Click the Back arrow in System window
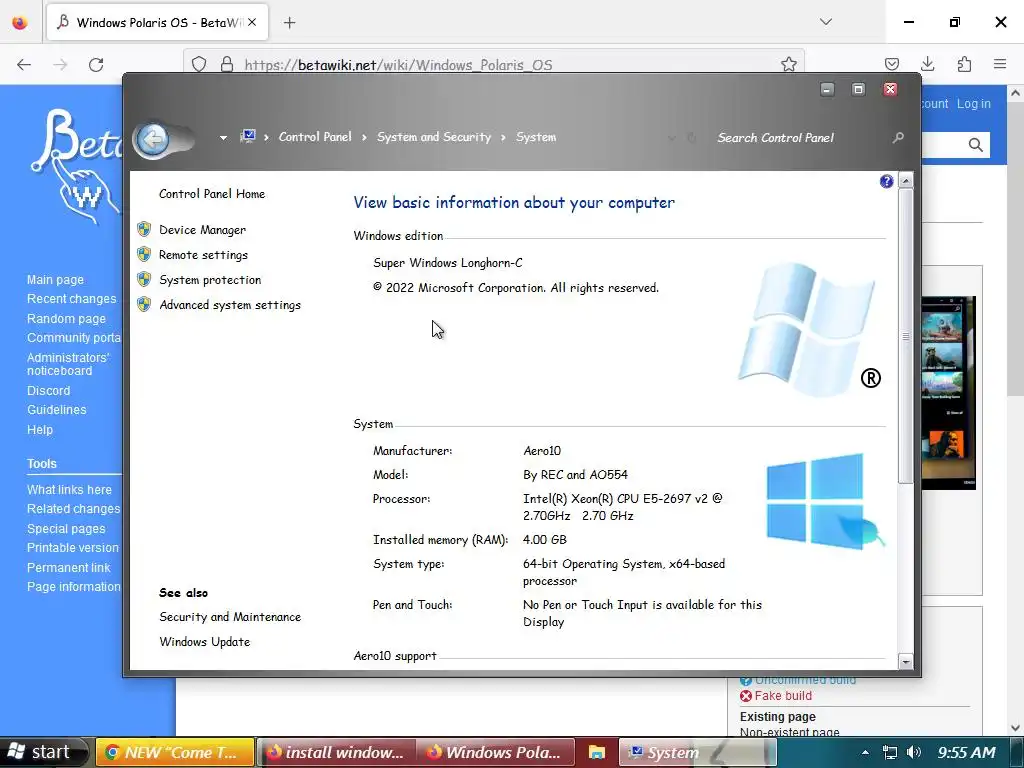Screen dimensions: 1024x768 point(153,138)
